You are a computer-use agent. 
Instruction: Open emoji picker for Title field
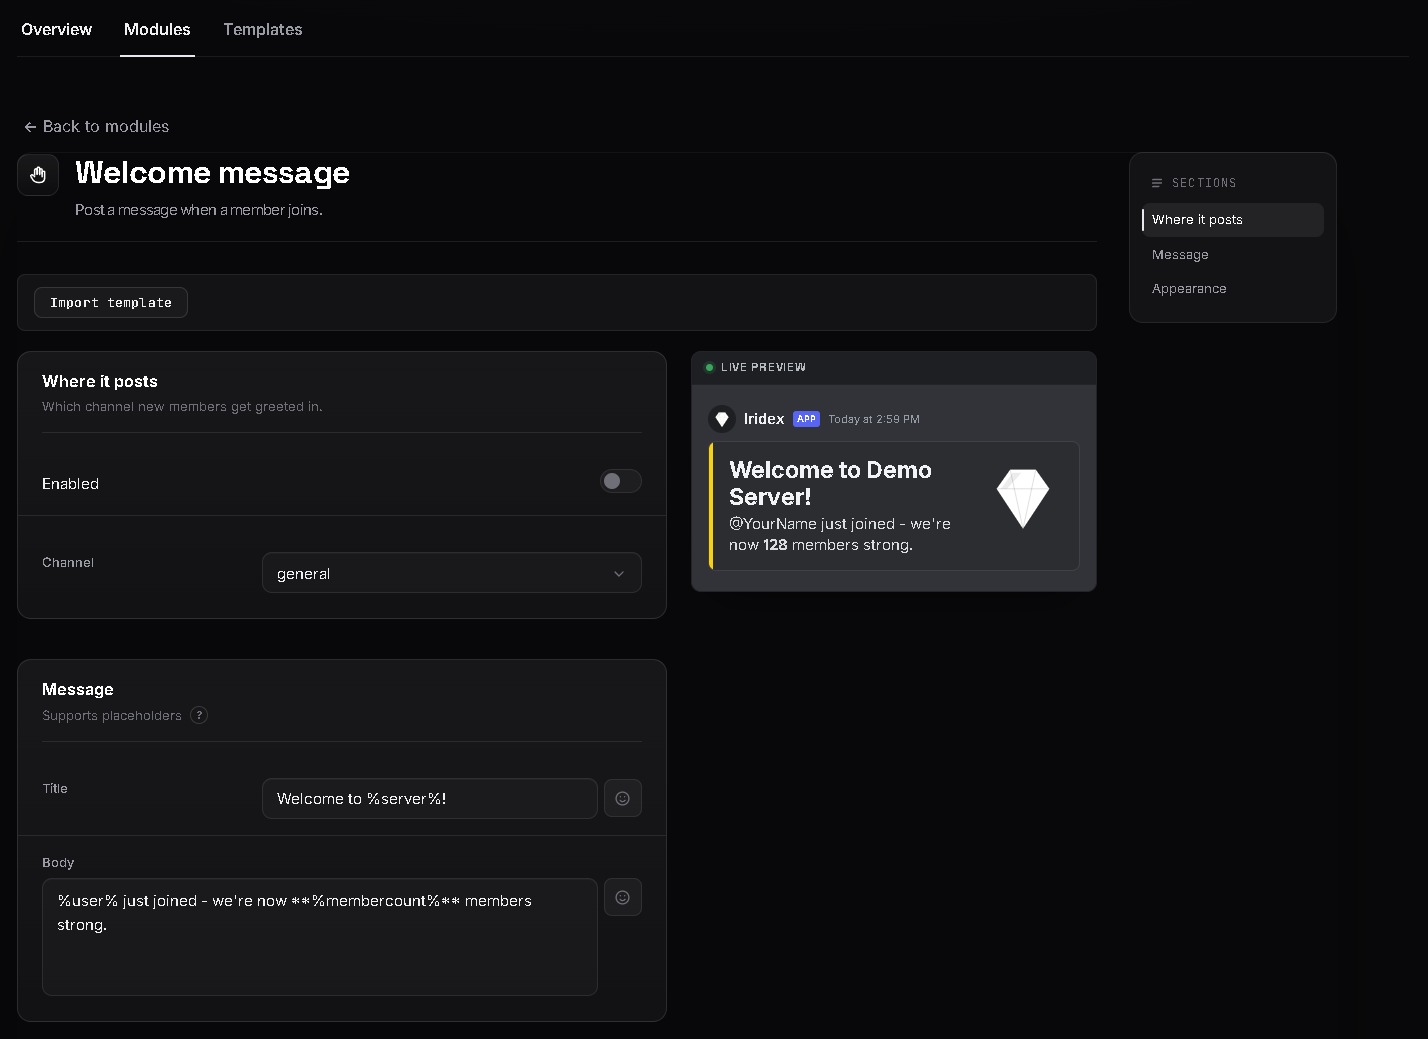[622, 798]
